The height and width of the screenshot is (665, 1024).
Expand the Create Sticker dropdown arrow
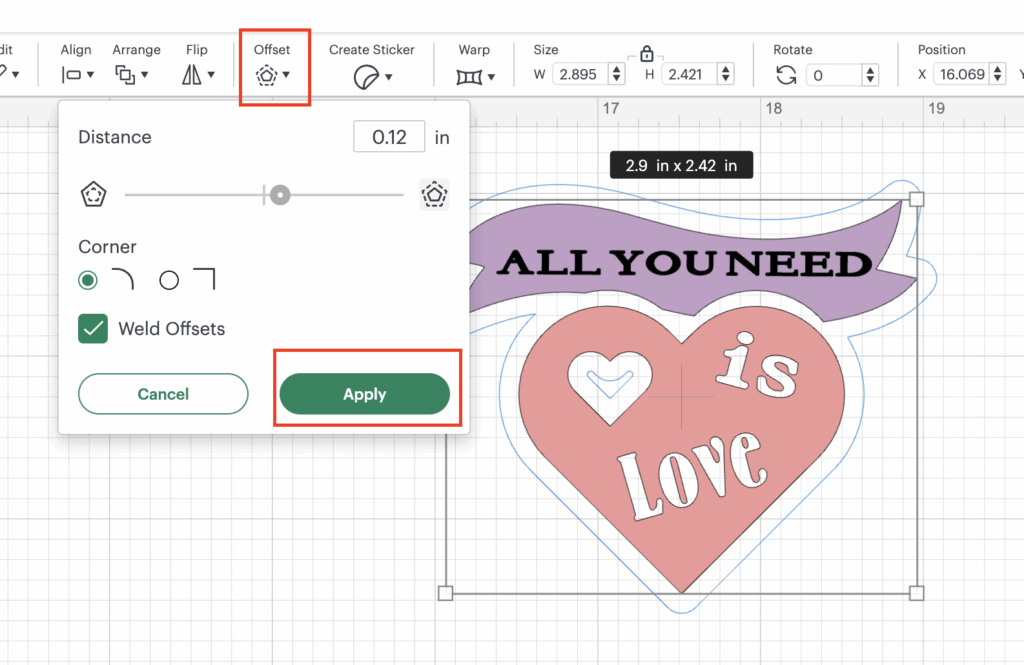tap(389, 77)
